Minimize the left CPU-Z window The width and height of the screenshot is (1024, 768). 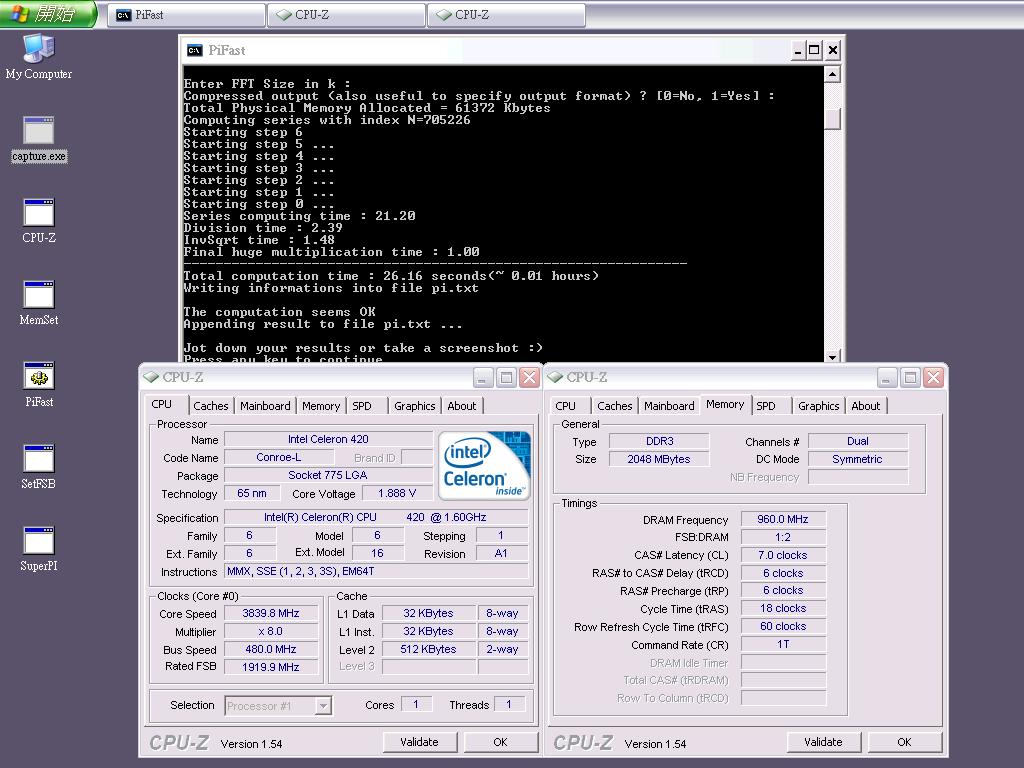pos(483,377)
